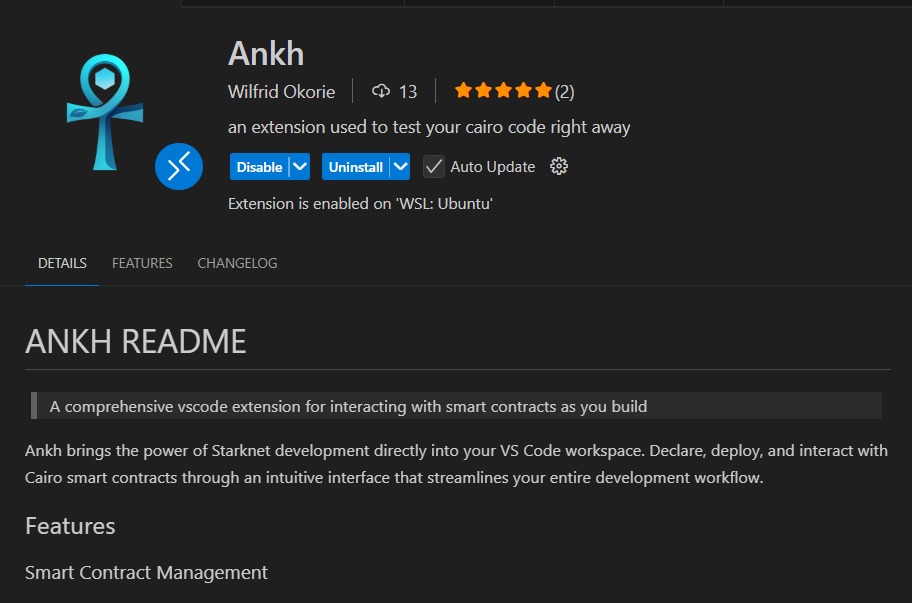Open publisher Wilfrid Okorie link
912x603 pixels.
282,92
